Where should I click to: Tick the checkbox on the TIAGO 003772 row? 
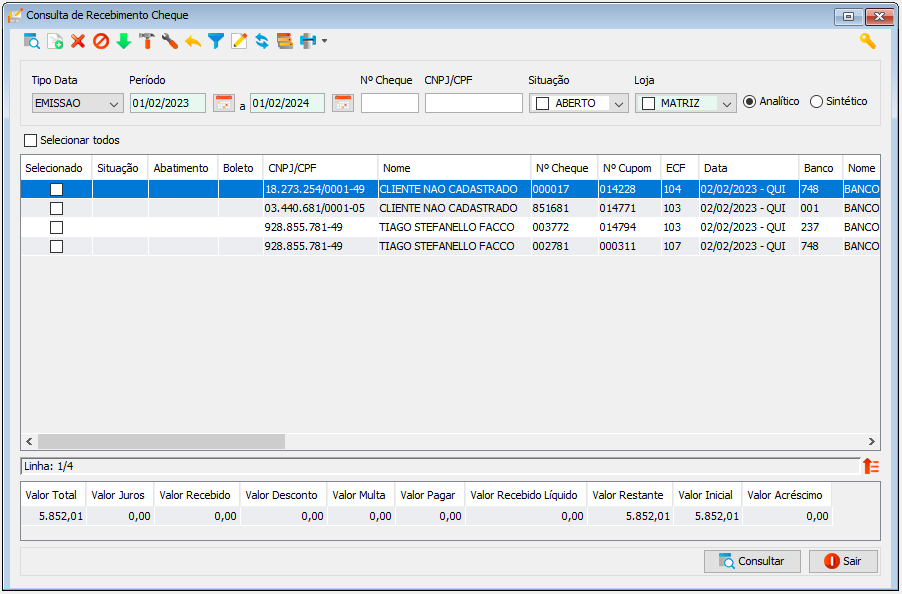point(56,228)
